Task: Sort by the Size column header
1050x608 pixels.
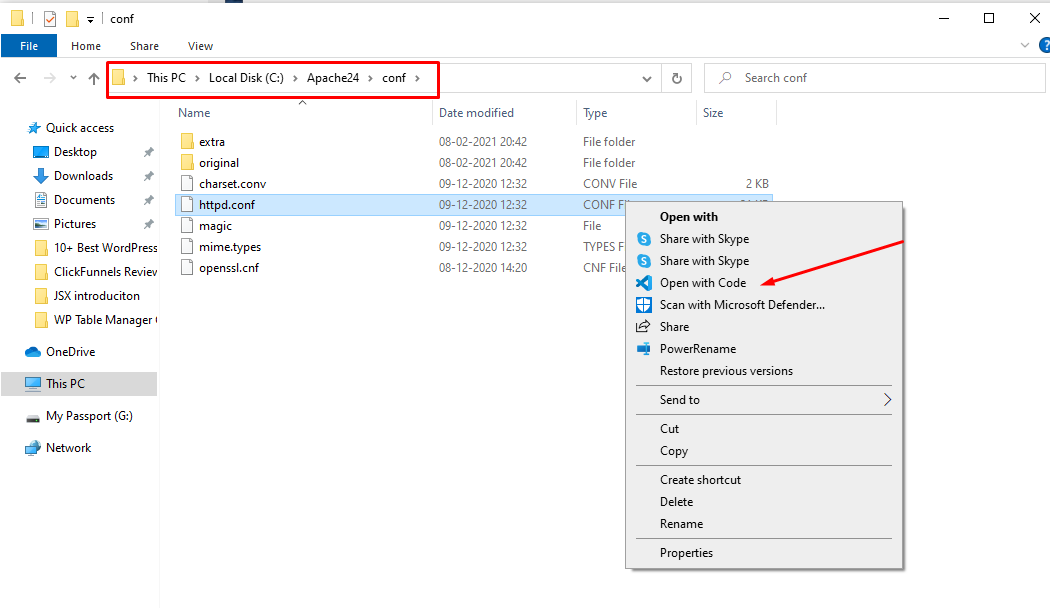Action: pyautogui.click(x=712, y=113)
